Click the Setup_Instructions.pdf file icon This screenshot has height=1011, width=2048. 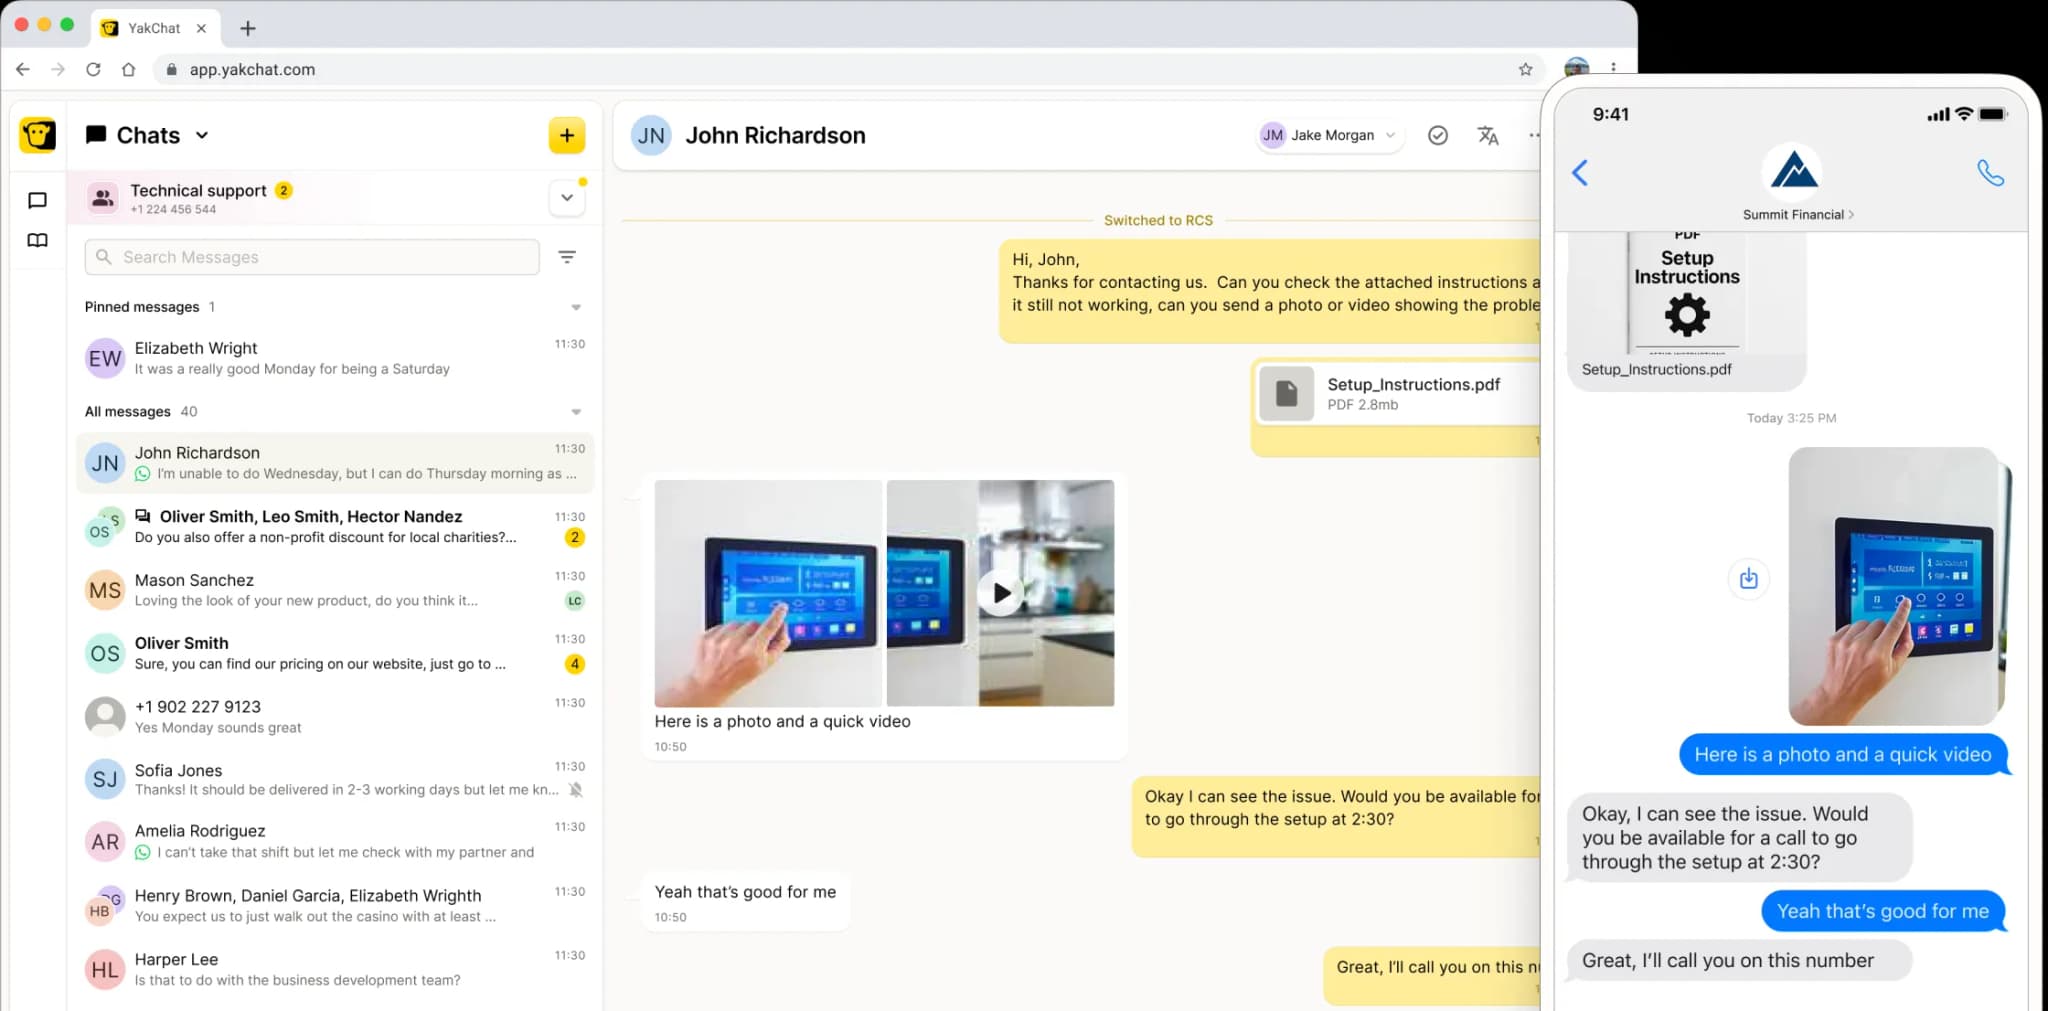1287,393
